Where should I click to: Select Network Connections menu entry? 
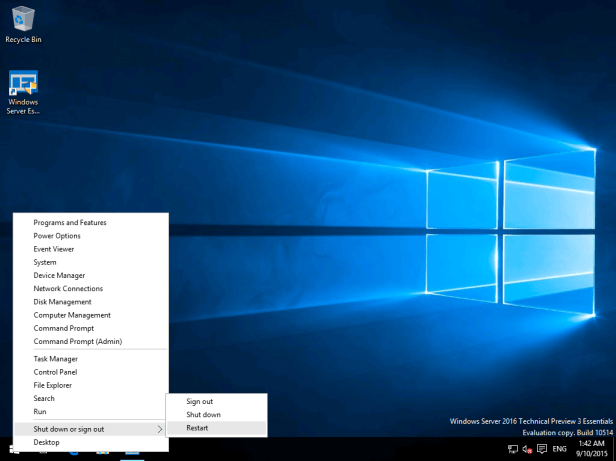tap(68, 288)
